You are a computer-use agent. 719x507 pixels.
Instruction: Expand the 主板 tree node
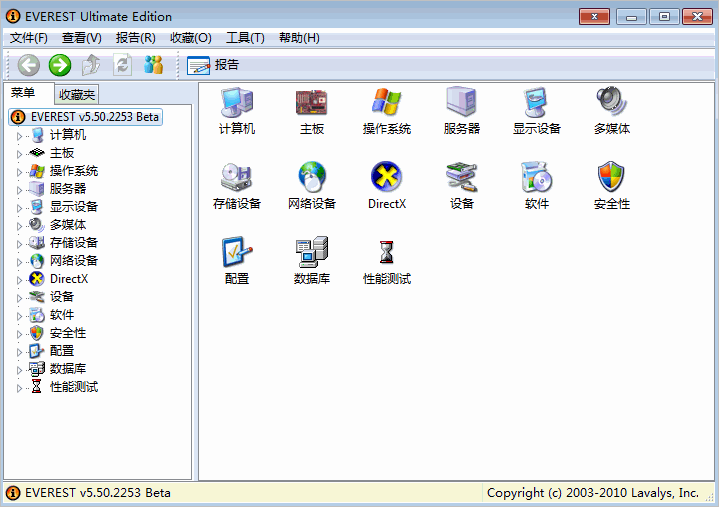19,154
